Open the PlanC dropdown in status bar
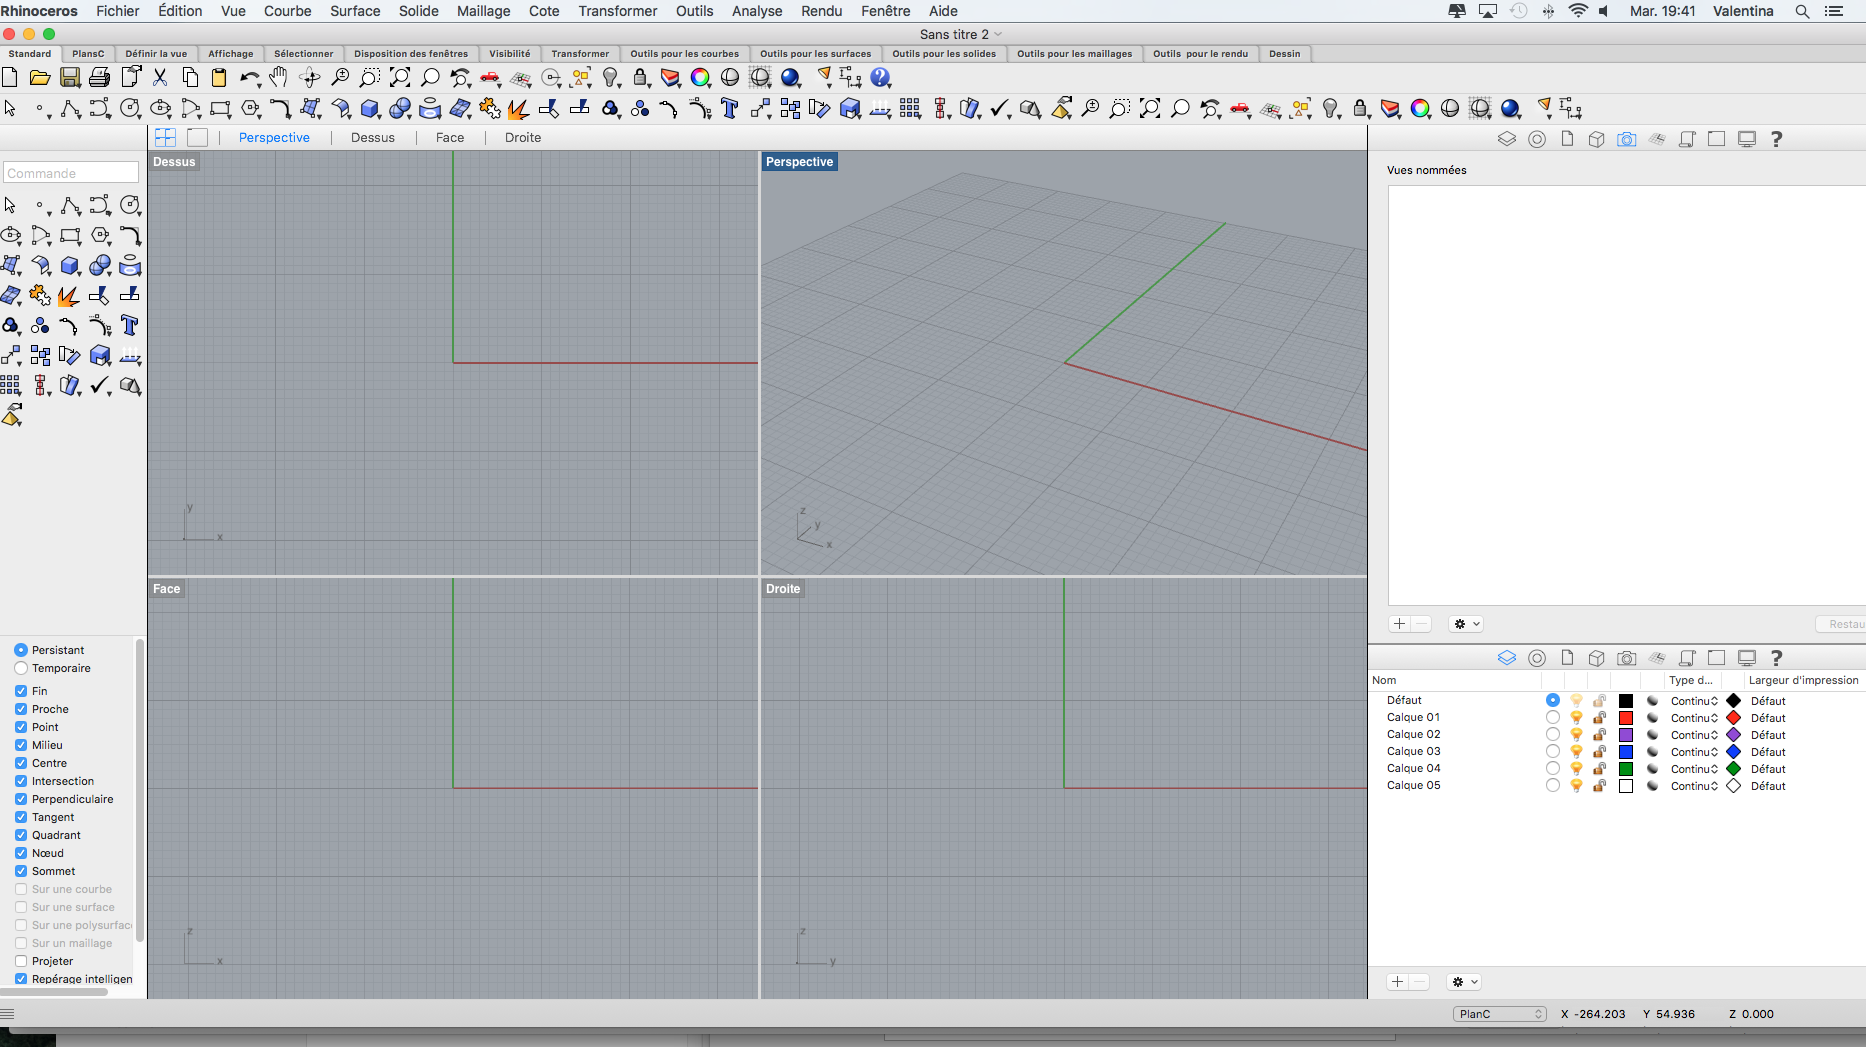 pos(1499,1014)
